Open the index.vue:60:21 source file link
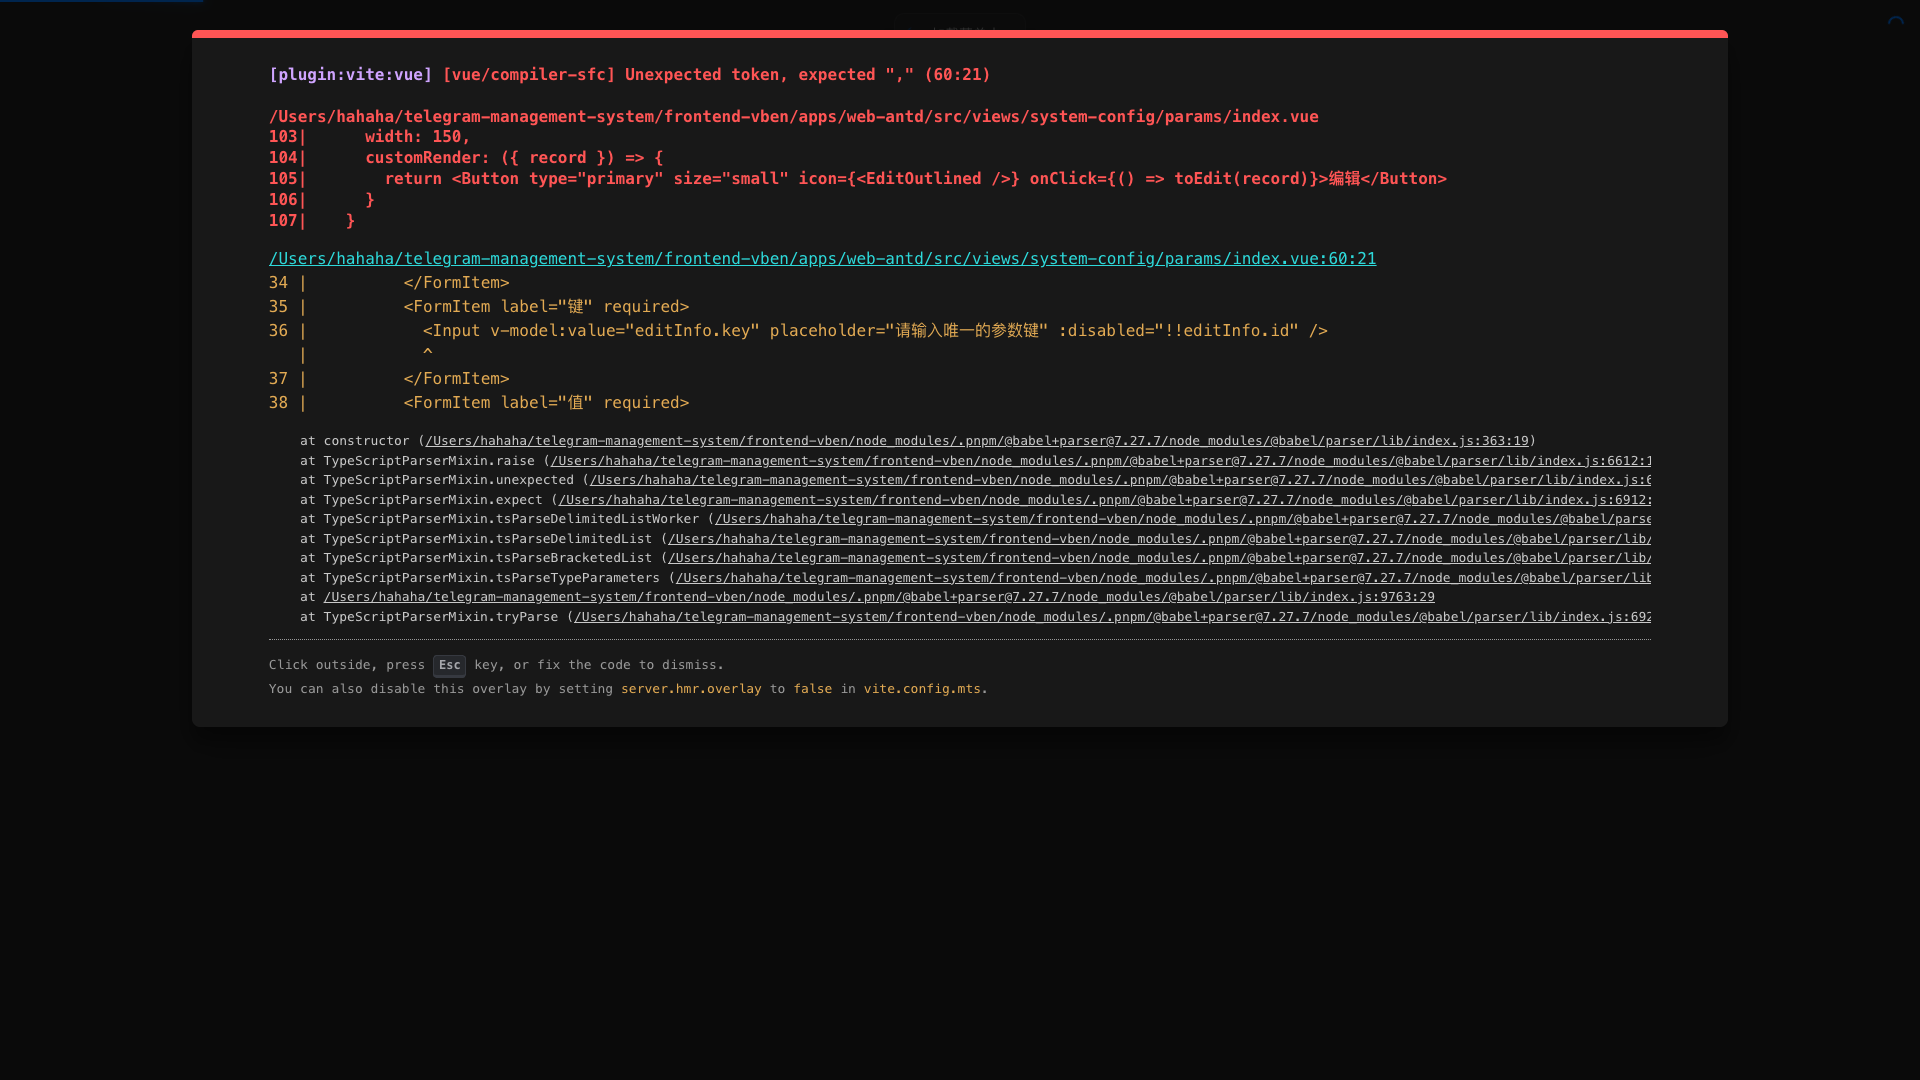 [822, 259]
